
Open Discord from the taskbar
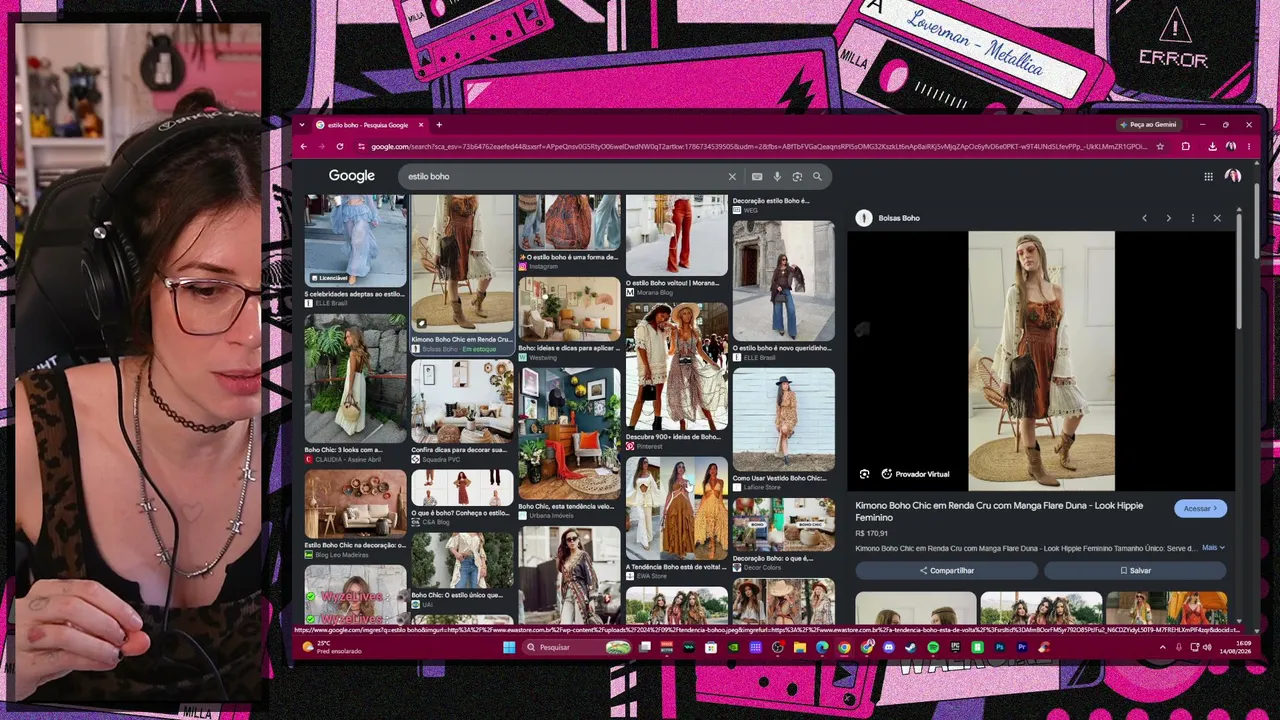889,647
